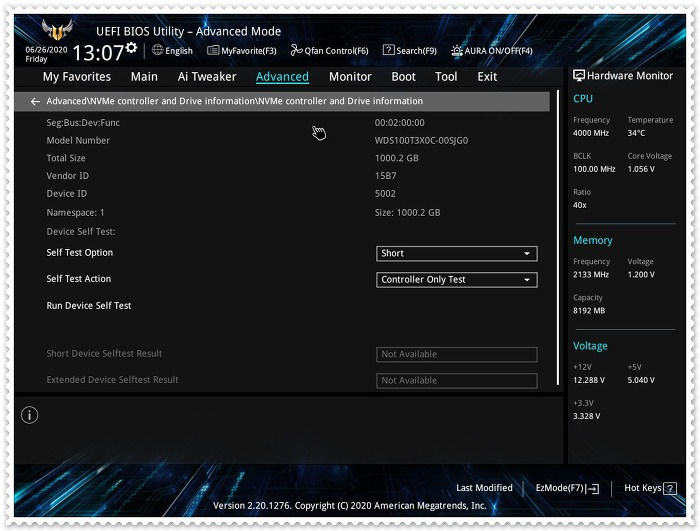Click Short Device Selftest Result field
The image size is (700, 531).
coord(456,354)
